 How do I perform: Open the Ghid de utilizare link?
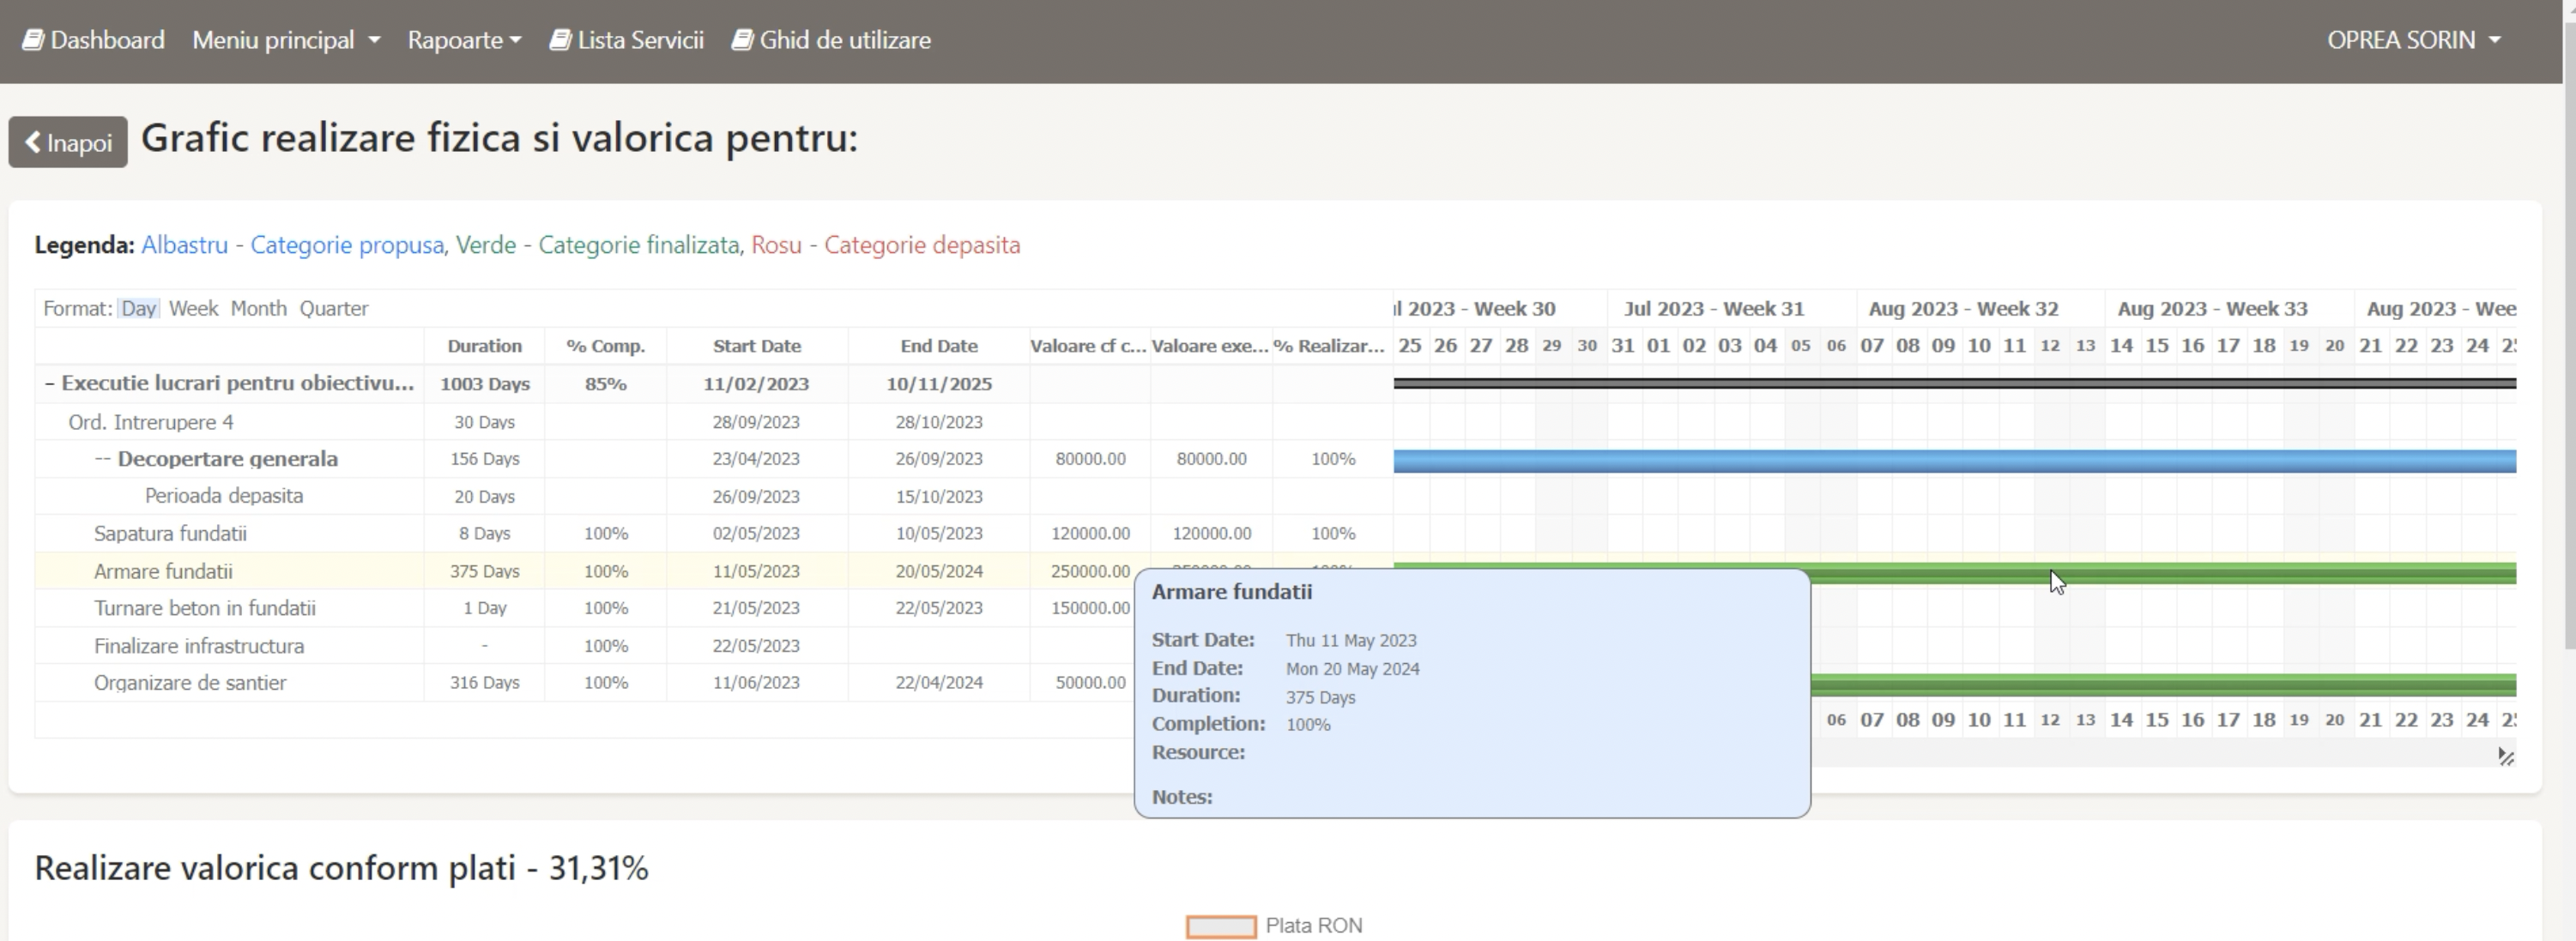tap(845, 40)
